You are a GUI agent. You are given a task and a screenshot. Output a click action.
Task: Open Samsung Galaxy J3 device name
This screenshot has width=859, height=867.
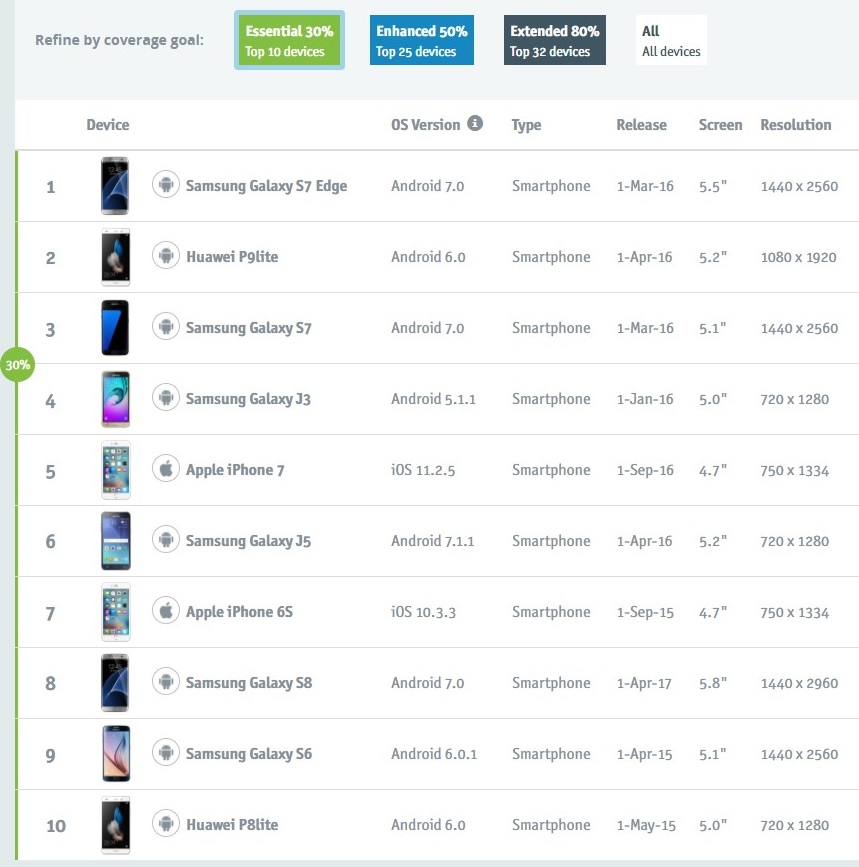(x=248, y=399)
